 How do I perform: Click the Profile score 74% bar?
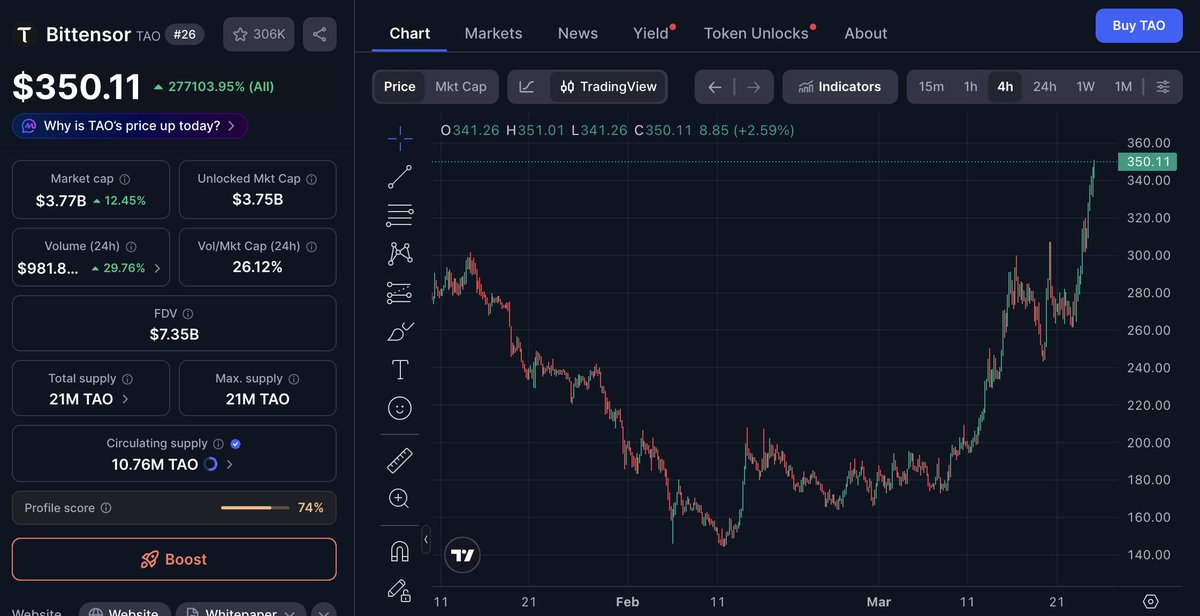(255, 508)
